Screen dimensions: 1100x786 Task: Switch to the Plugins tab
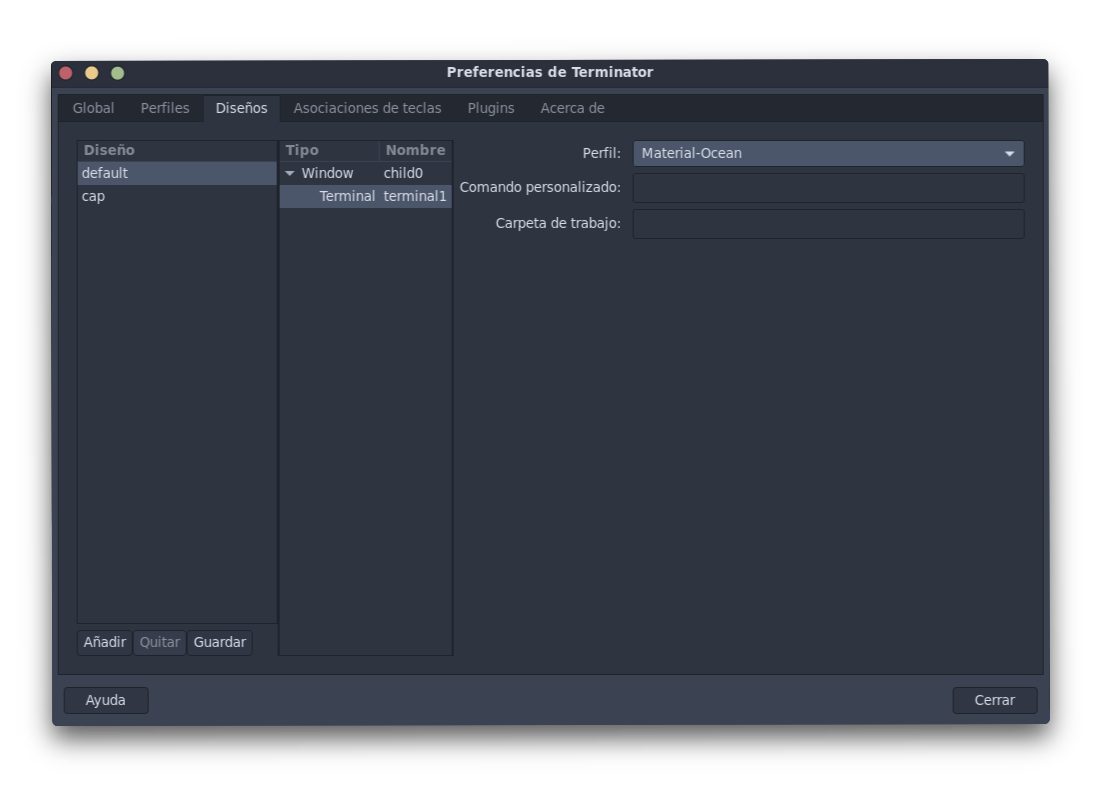click(490, 108)
